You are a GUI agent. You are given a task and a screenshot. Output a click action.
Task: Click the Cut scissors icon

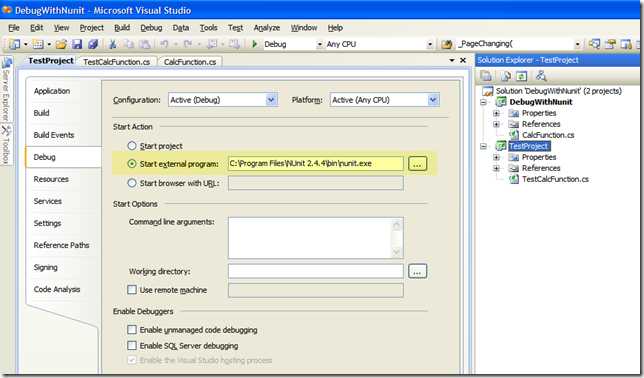coord(113,44)
